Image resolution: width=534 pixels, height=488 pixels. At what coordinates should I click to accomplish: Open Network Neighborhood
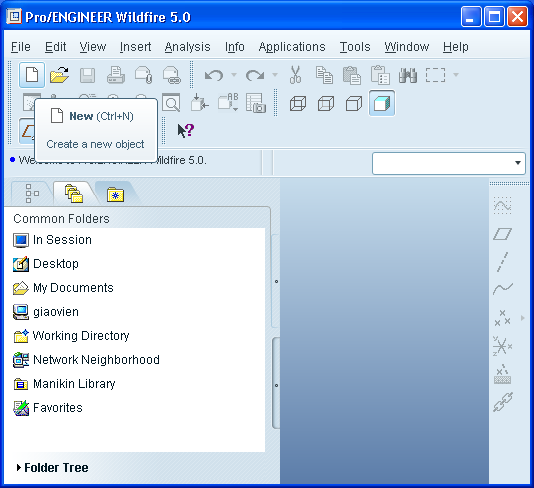pos(86,360)
